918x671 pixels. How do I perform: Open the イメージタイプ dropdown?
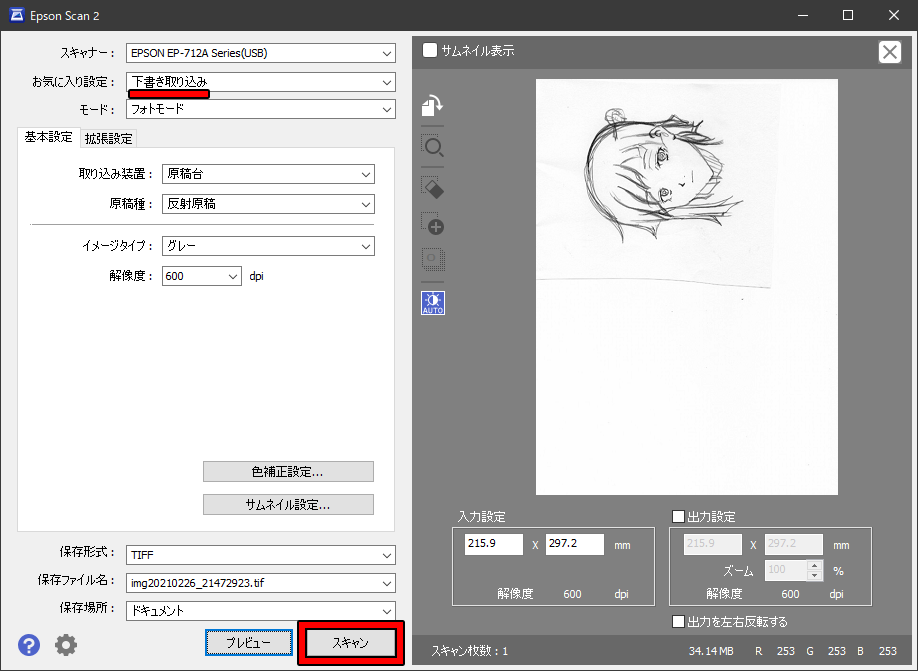coord(268,246)
